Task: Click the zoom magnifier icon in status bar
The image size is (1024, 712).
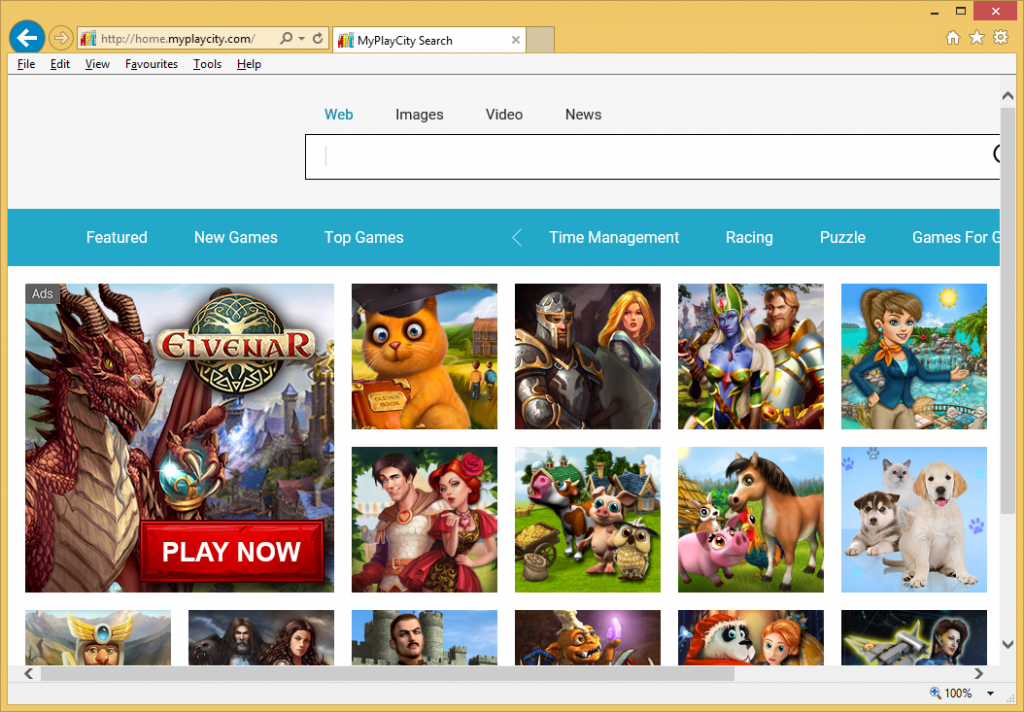Action: [935, 692]
